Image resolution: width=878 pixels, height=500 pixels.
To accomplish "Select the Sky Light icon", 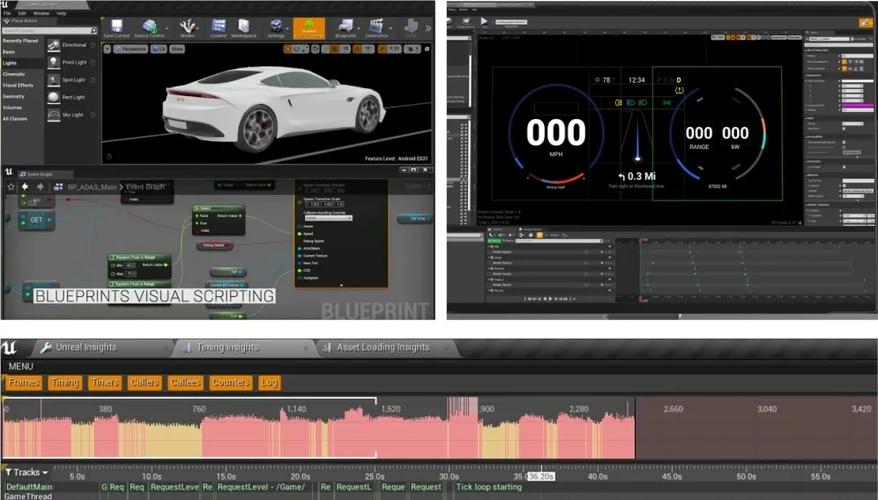I will click(x=54, y=115).
